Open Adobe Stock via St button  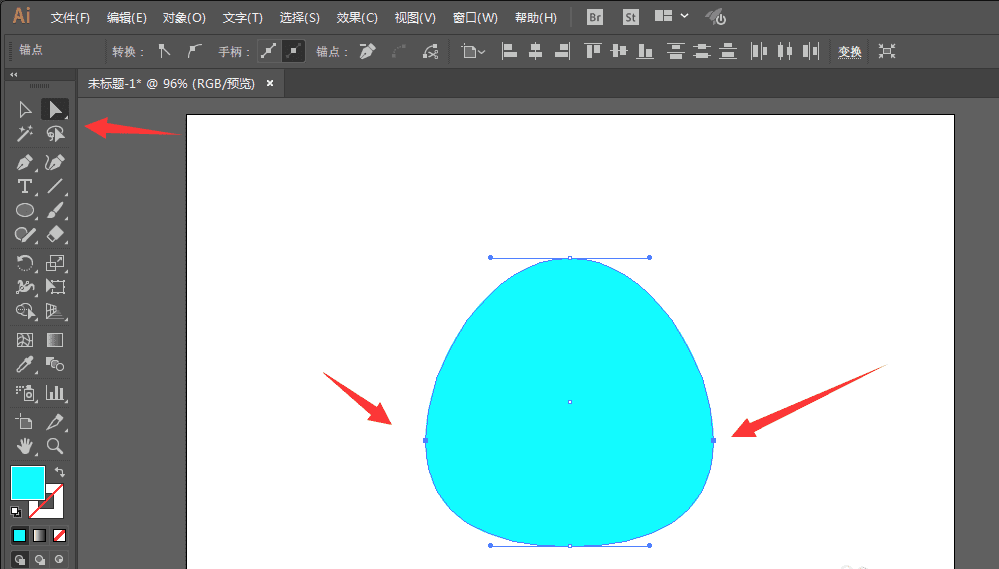[630, 17]
